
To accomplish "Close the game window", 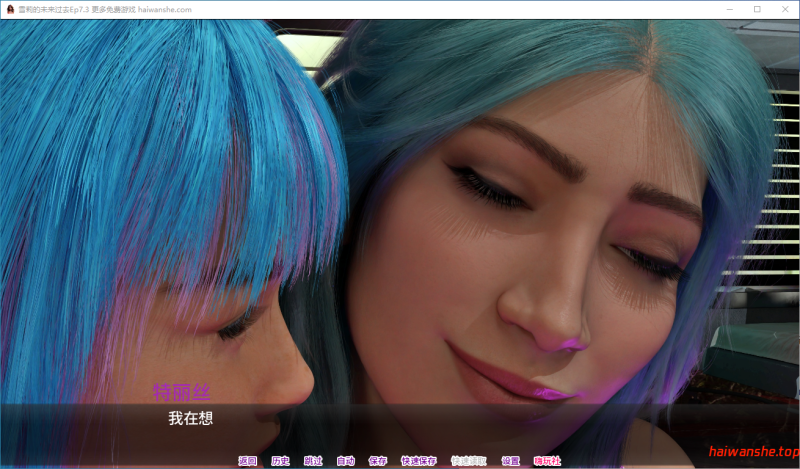I will tap(784, 9).
